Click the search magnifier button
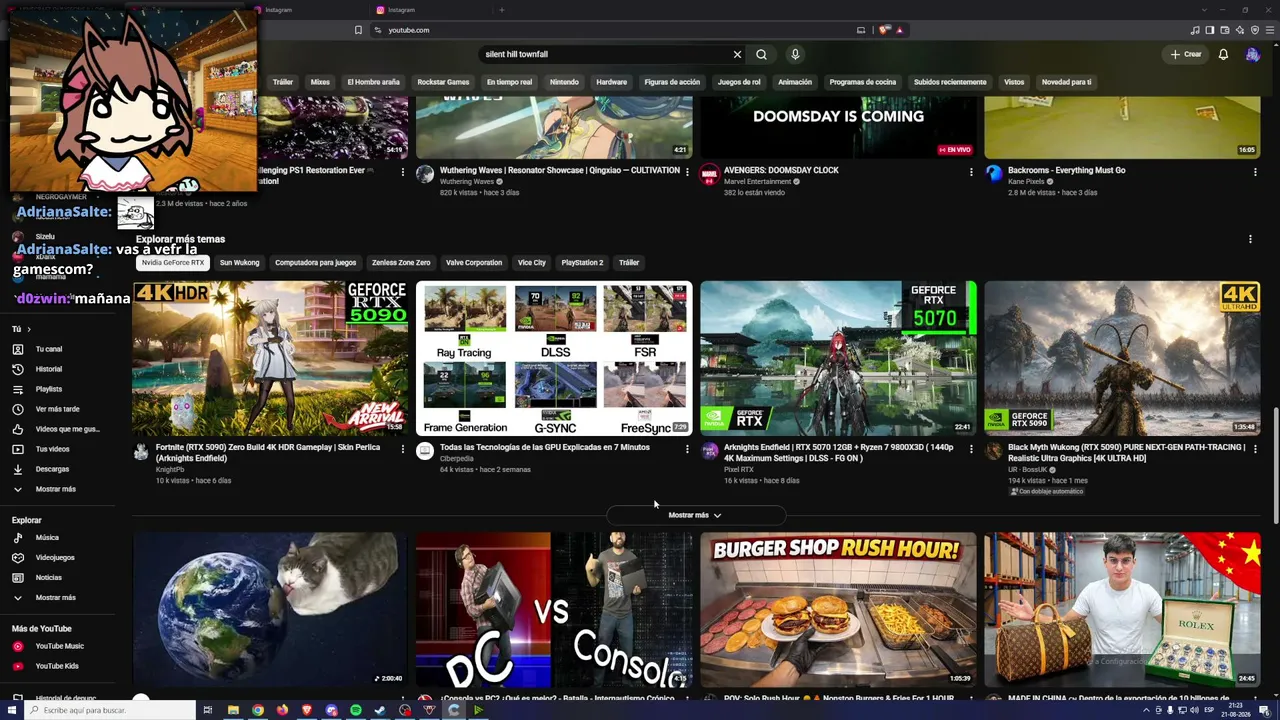Viewport: 1280px width, 720px height. [x=762, y=54]
